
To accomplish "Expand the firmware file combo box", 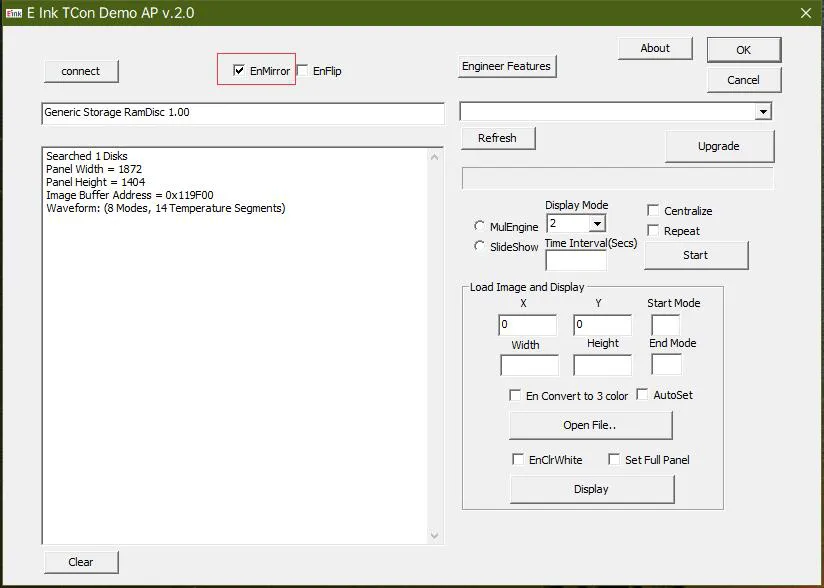I will click(763, 111).
